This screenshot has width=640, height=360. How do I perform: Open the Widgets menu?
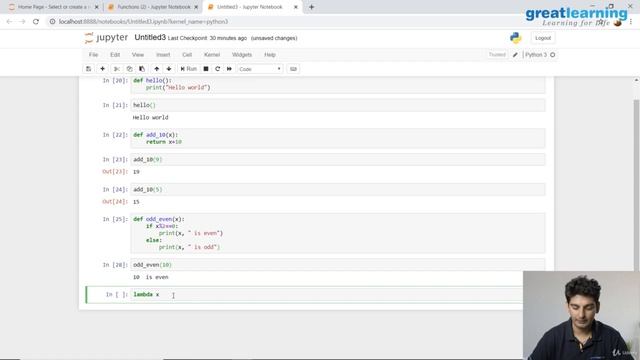click(x=242, y=55)
